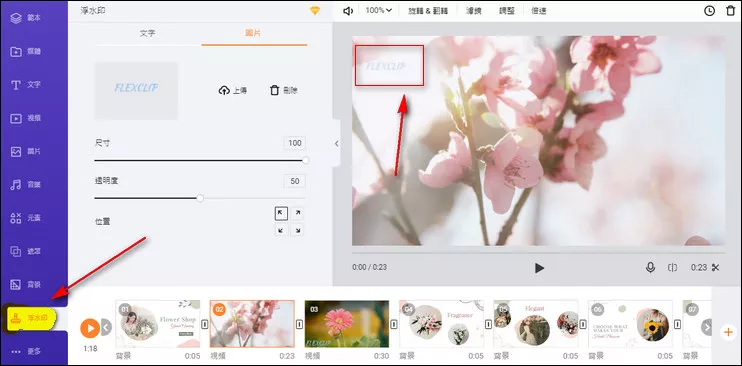Click the opacity (透明度) slider handle
This screenshot has height=366, width=742.
(200, 198)
